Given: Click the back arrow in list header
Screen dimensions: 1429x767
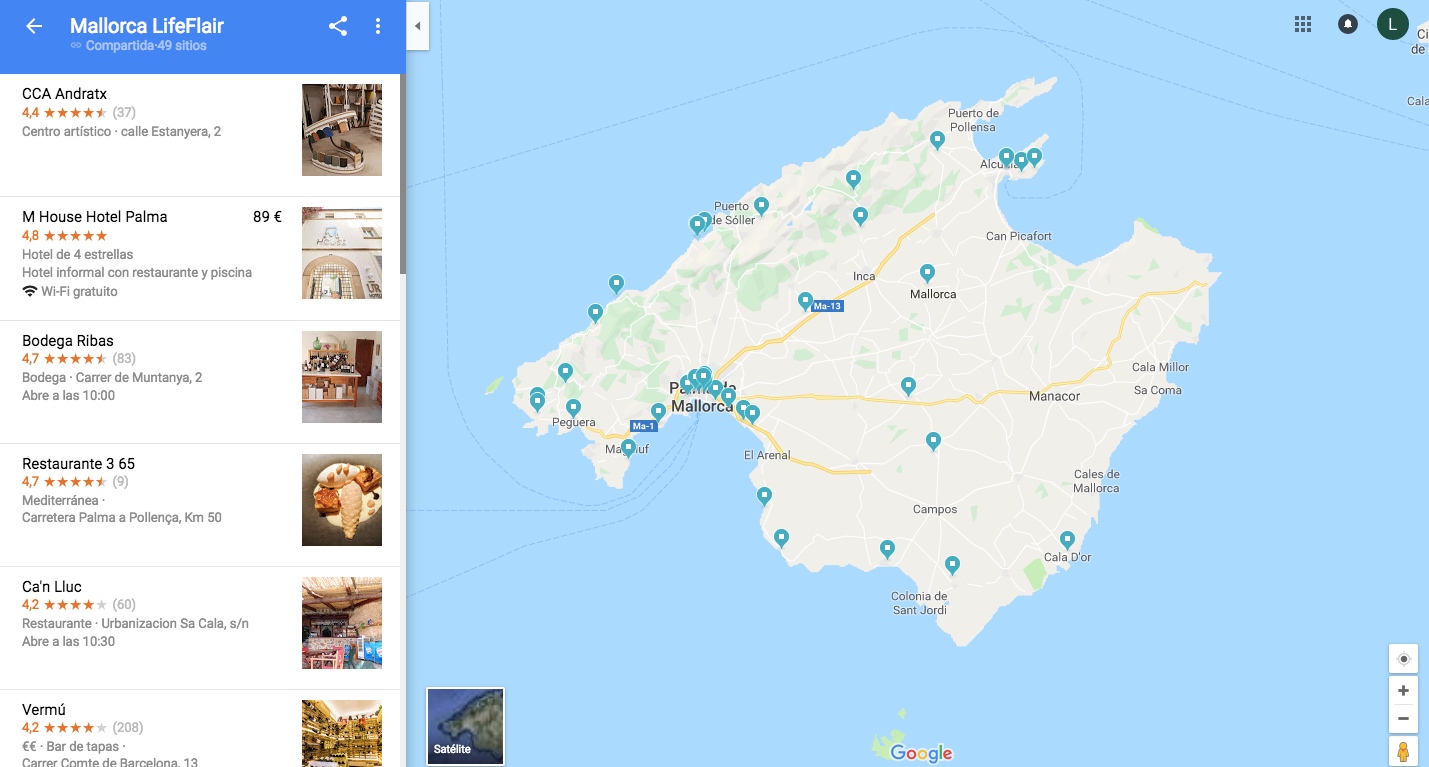Looking at the screenshot, I should click(34, 27).
